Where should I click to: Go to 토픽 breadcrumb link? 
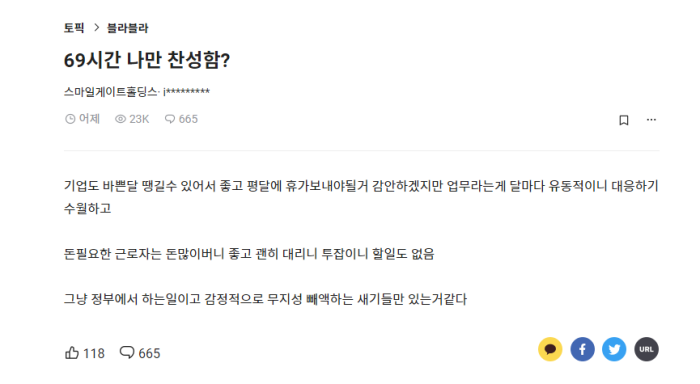click(74, 28)
